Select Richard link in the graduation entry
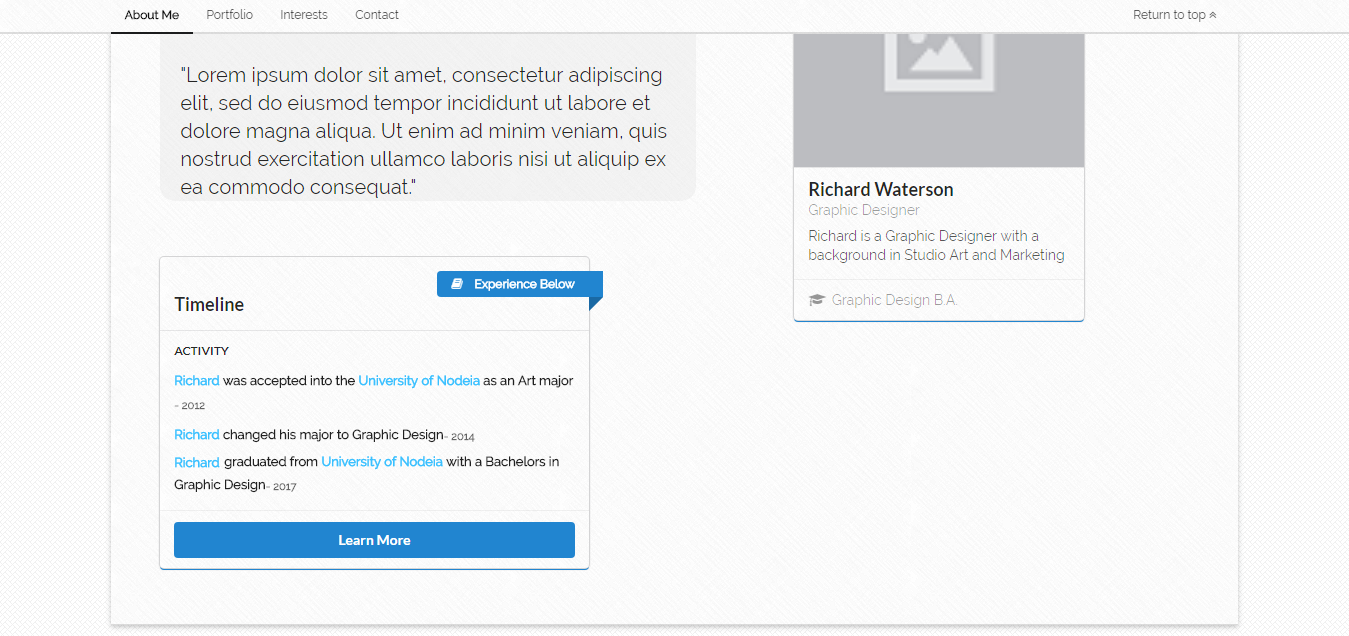This screenshot has height=636, width=1349. click(196, 461)
